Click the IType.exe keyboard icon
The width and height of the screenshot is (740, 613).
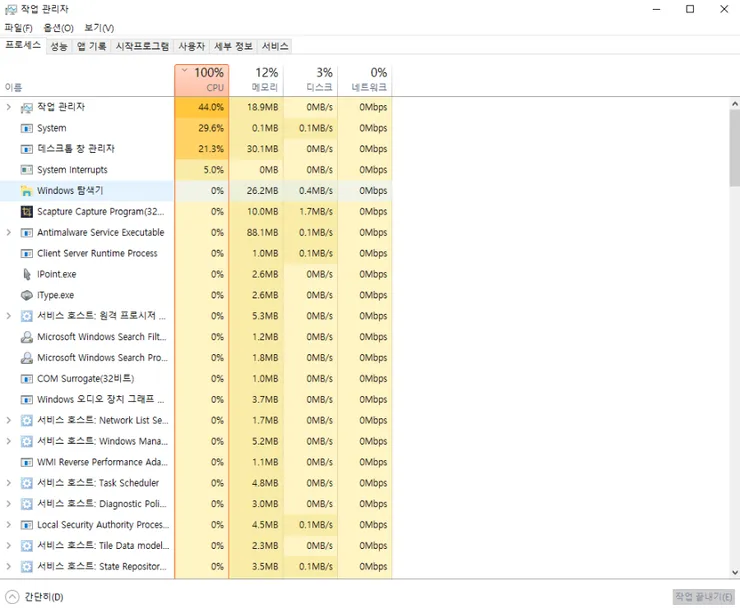point(26,295)
